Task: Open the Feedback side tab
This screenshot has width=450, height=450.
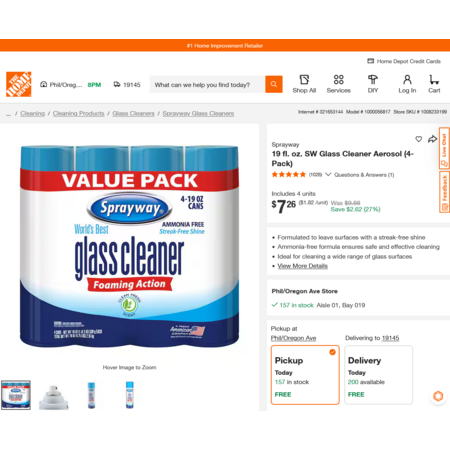Action: click(444, 192)
